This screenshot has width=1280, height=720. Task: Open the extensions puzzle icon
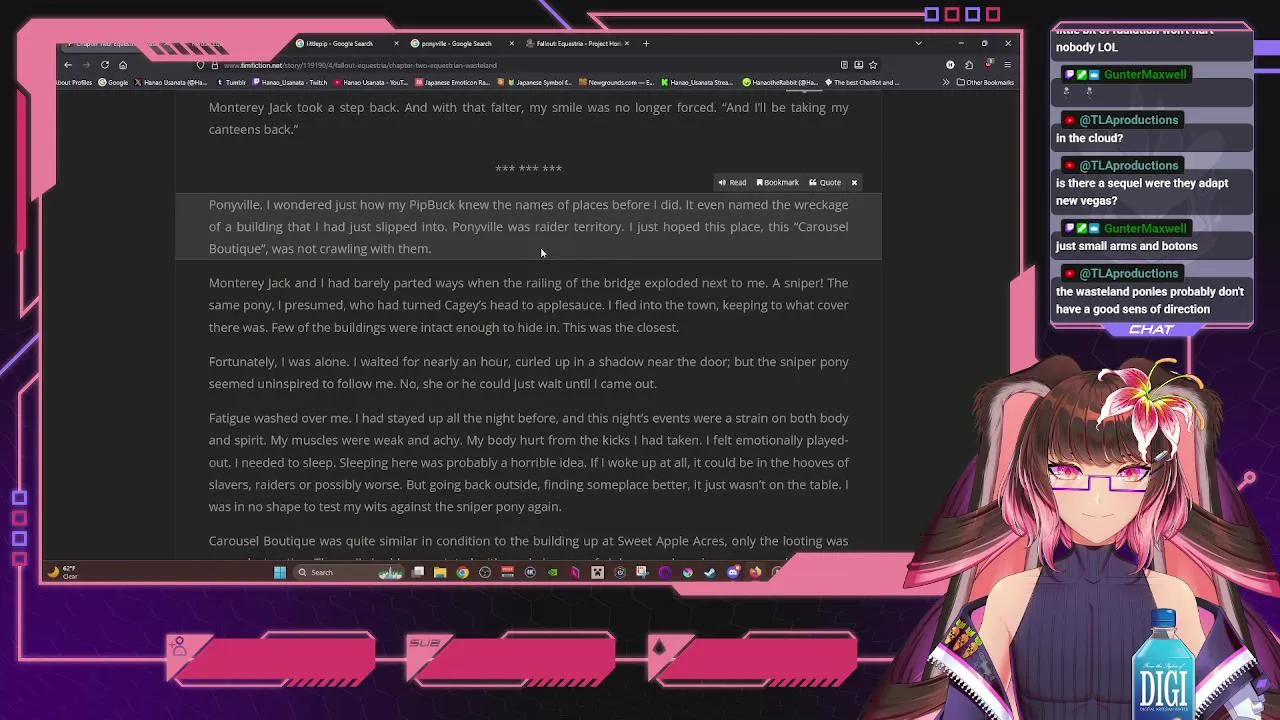point(969,65)
